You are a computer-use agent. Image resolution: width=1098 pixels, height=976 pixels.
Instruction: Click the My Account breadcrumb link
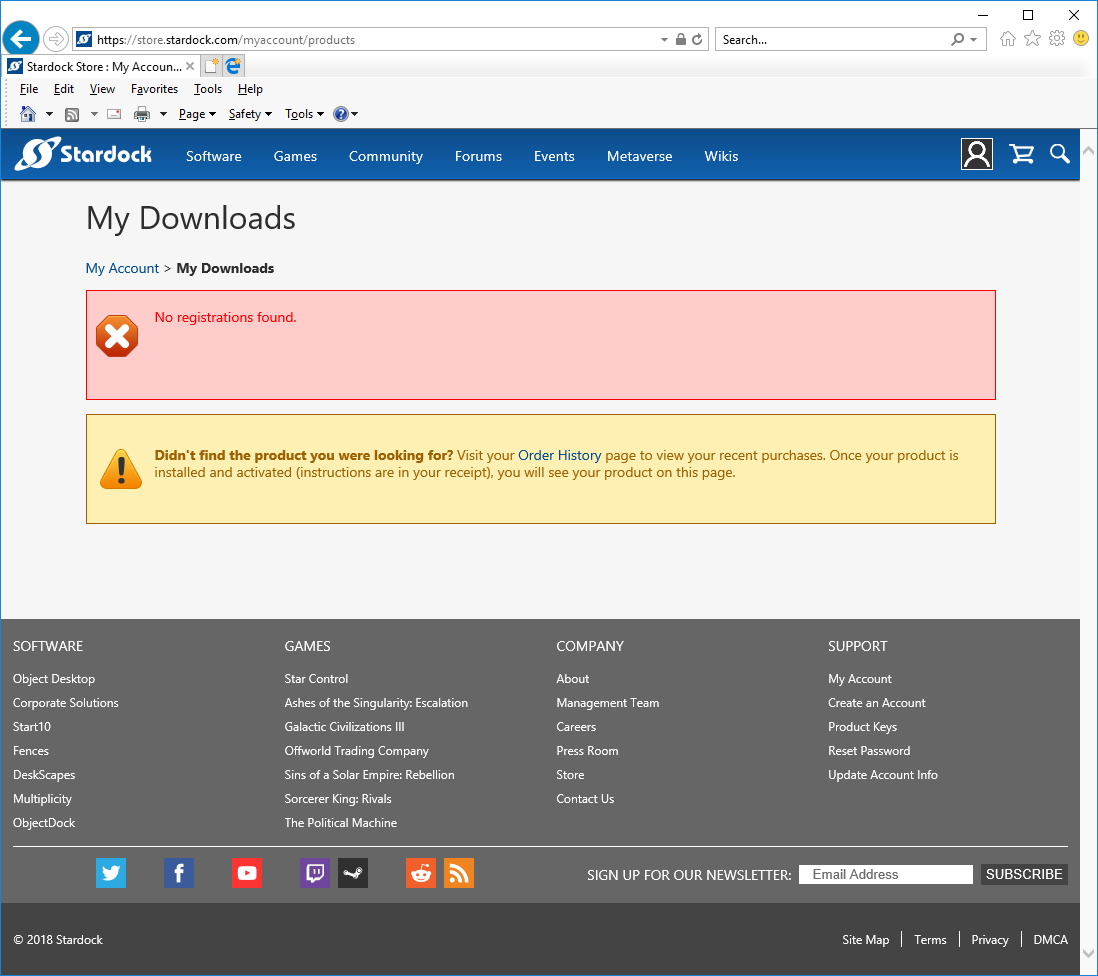(x=122, y=268)
